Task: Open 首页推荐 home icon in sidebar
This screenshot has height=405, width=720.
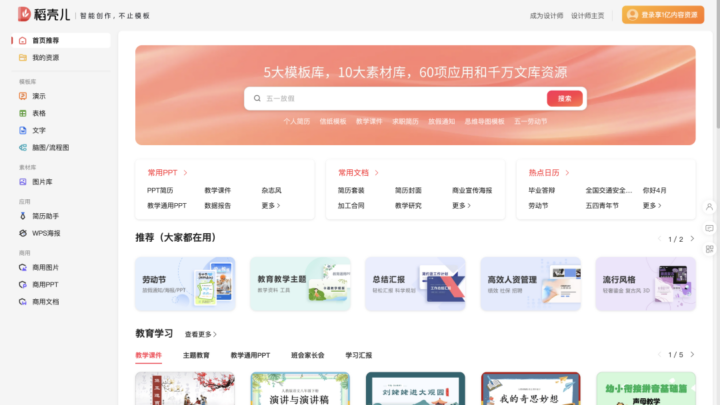Action: coord(22,40)
